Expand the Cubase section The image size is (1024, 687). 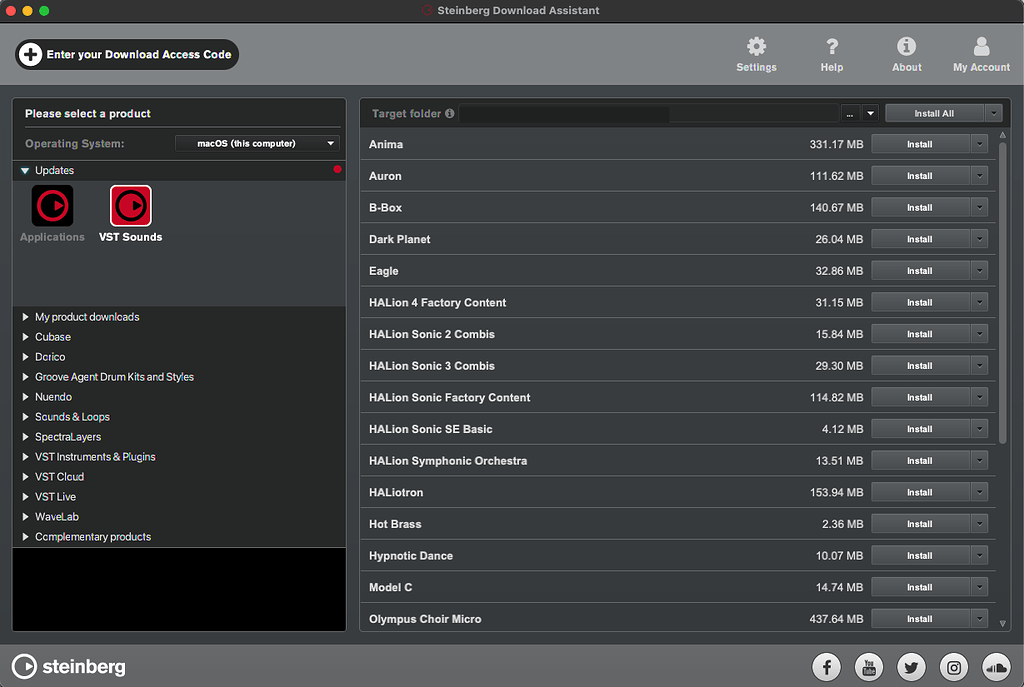click(52, 336)
